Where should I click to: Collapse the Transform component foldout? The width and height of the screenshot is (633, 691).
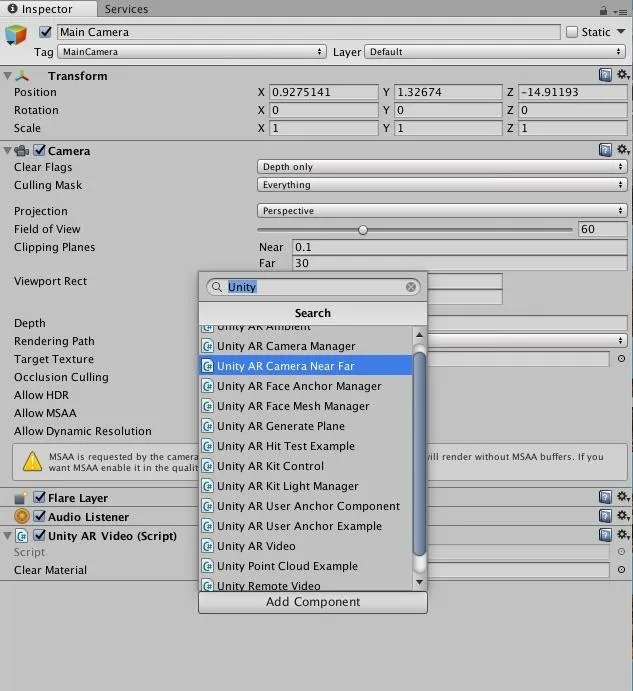[x=7, y=76]
